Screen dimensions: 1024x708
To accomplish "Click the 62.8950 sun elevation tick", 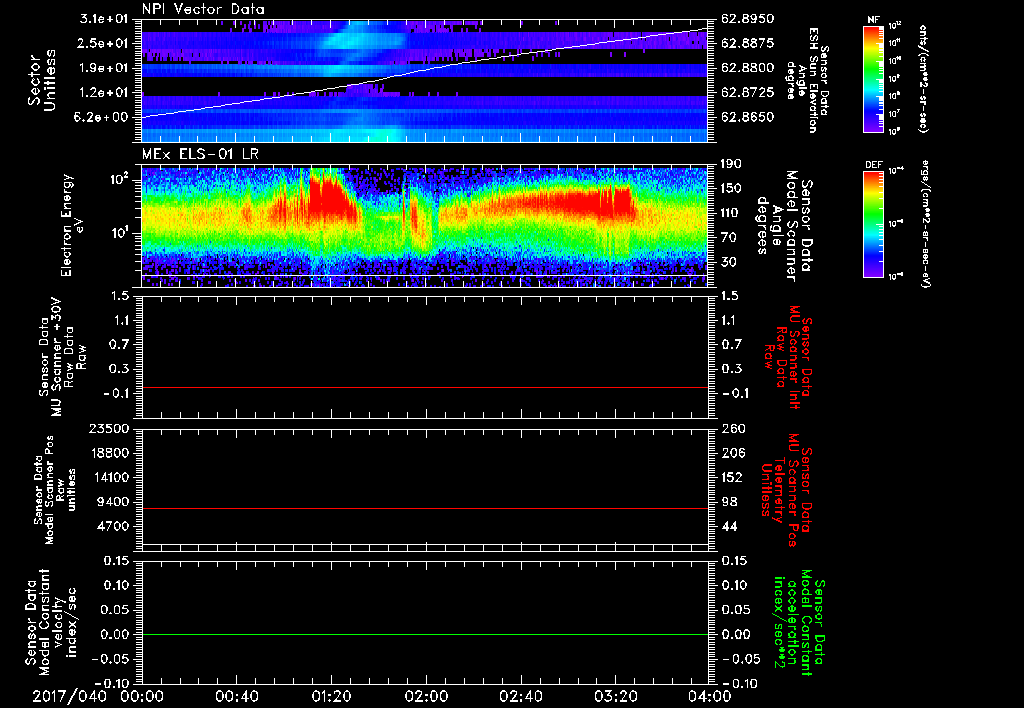I will (747, 19).
